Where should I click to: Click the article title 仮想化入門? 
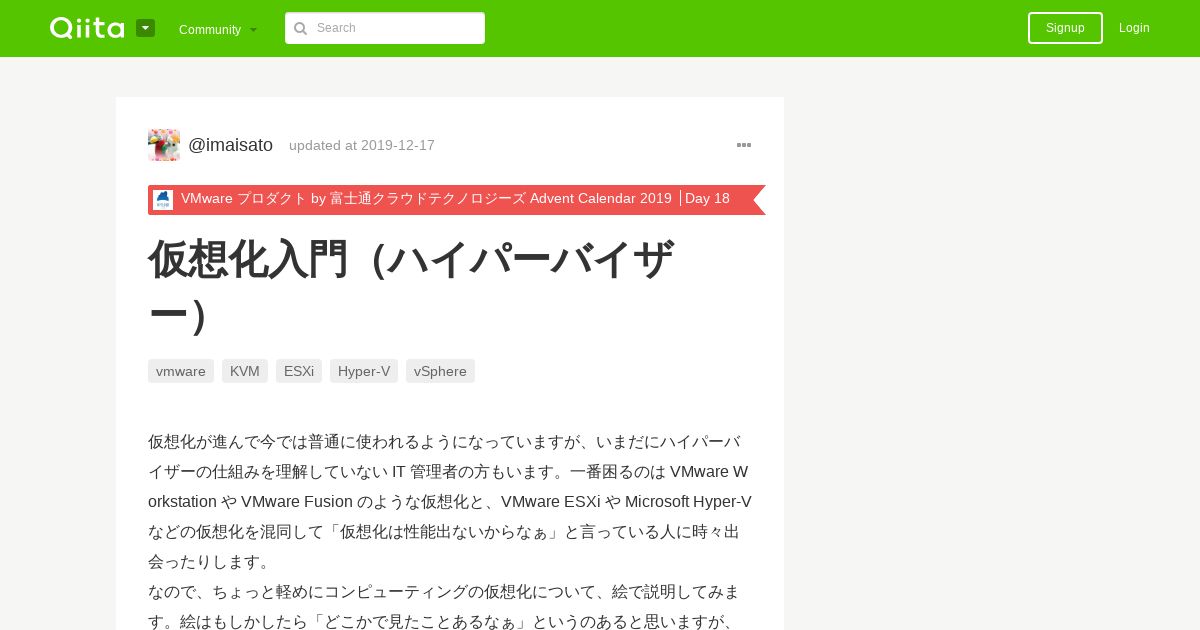[x=411, y=287]
